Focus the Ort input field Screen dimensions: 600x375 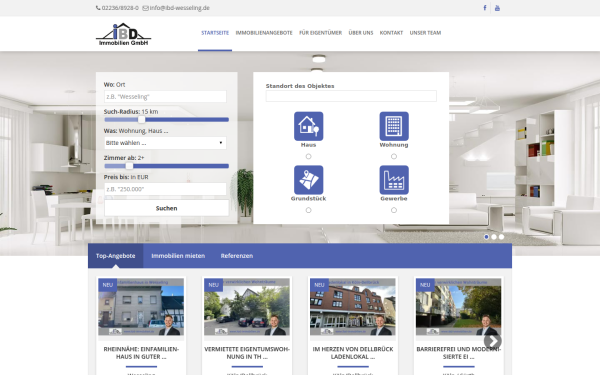pyautogui.click(x=165, y=96)
